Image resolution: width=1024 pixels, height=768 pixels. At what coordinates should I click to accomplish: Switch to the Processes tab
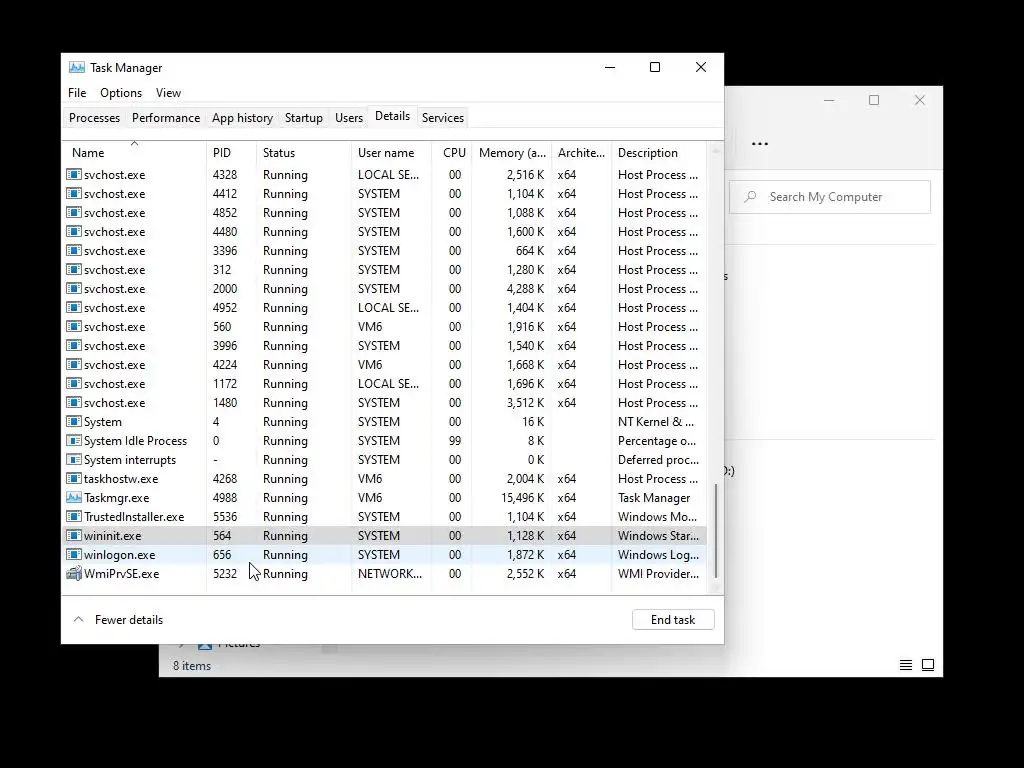coord(95,118)
